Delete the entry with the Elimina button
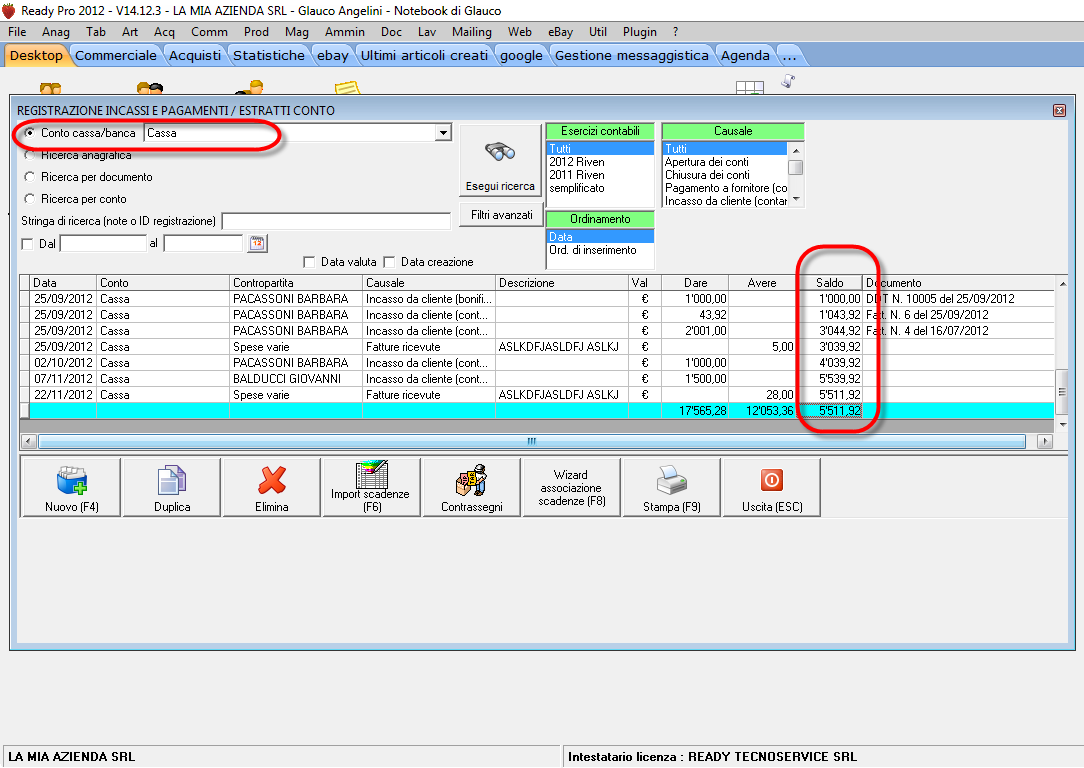Image resolution: width=1084 pixels, height=768 pixels. click(x=272, y=487)
